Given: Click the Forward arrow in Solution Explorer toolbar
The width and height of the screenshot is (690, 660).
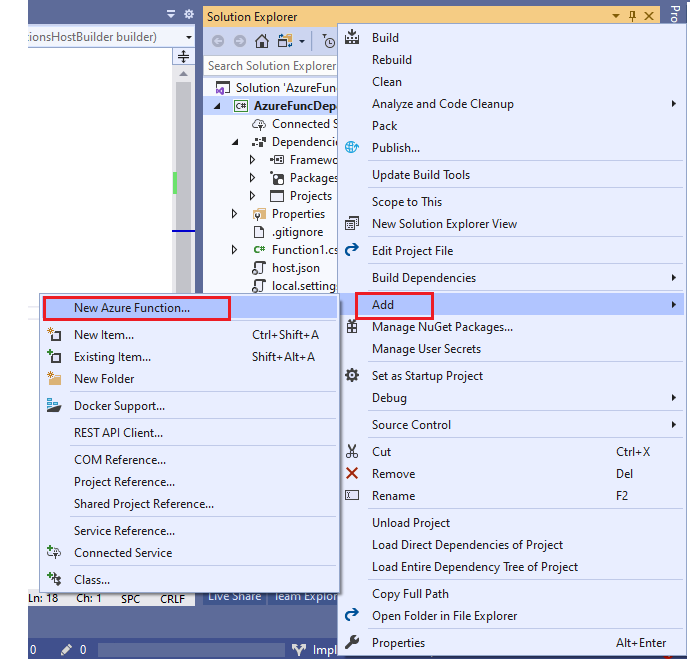Looking at the screenshot, I should (x=240, y=41).
